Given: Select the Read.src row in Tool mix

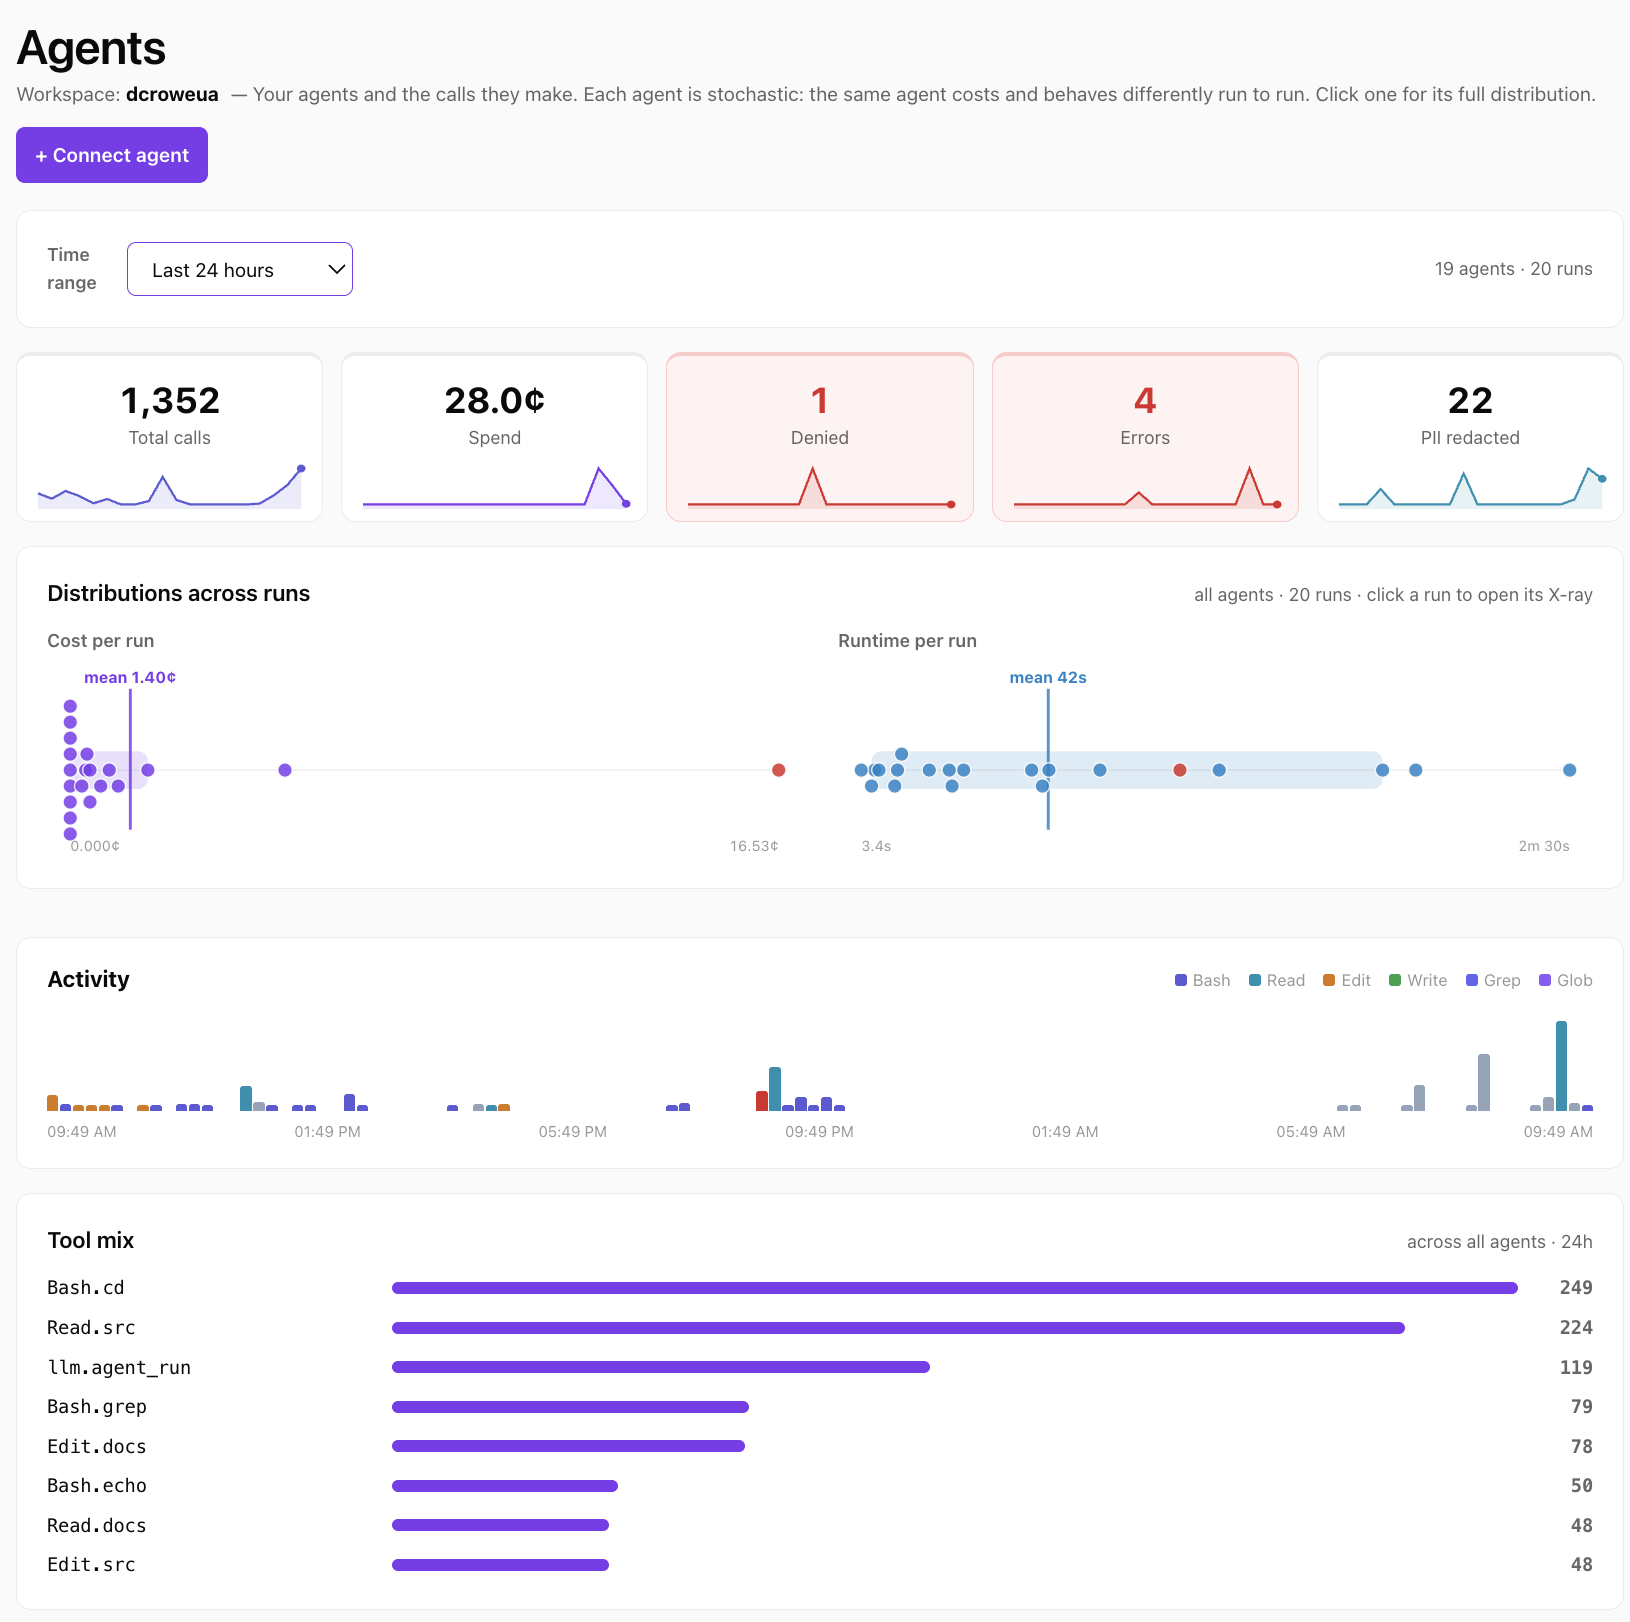Looking at the screenshot, I should pyautogui.click(x=820, y=1328).
